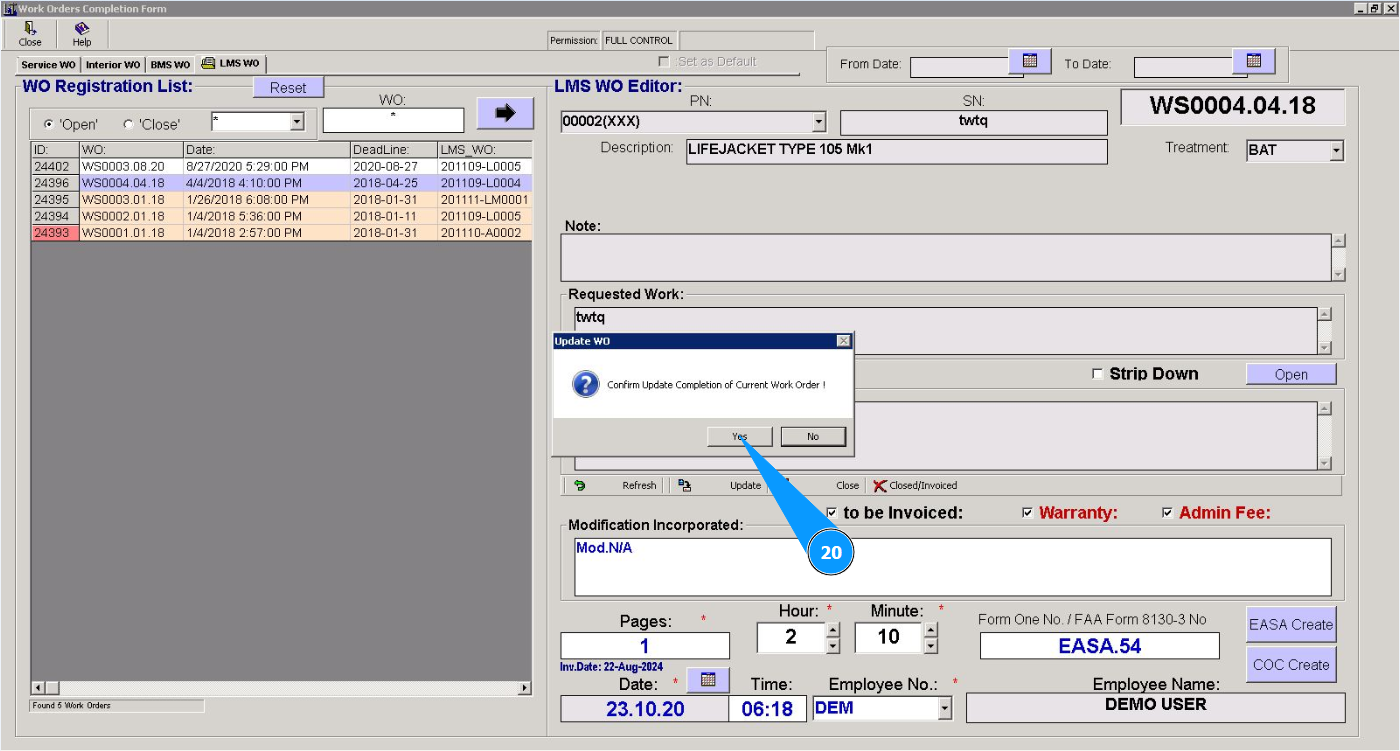Image resolution: width=1400 pixels, height=751 pixels.
Task: Increase the Hour value with up arrow
Action: (x=833, y=630)
